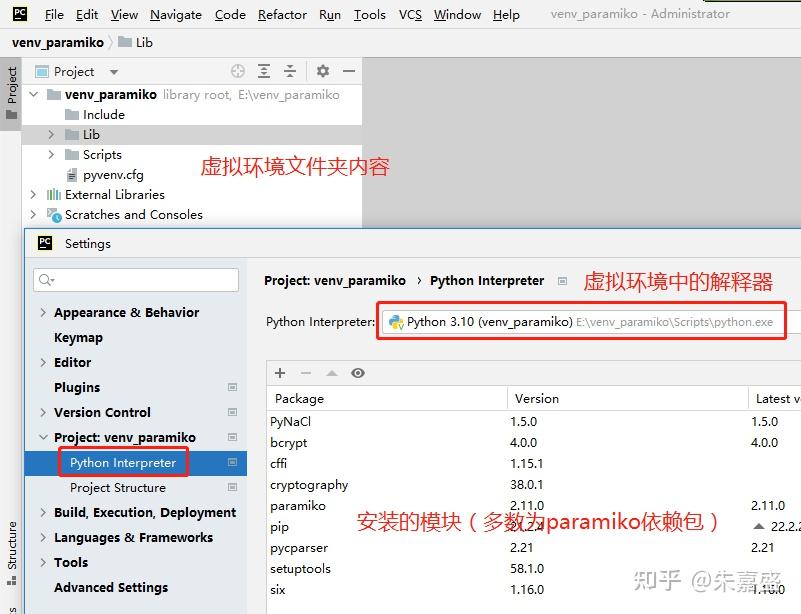The width and height of the screenshot is (801, 614).
Task: Expand the Tools settings chevron
Action: pyautogui.click(x=43, y=562)
